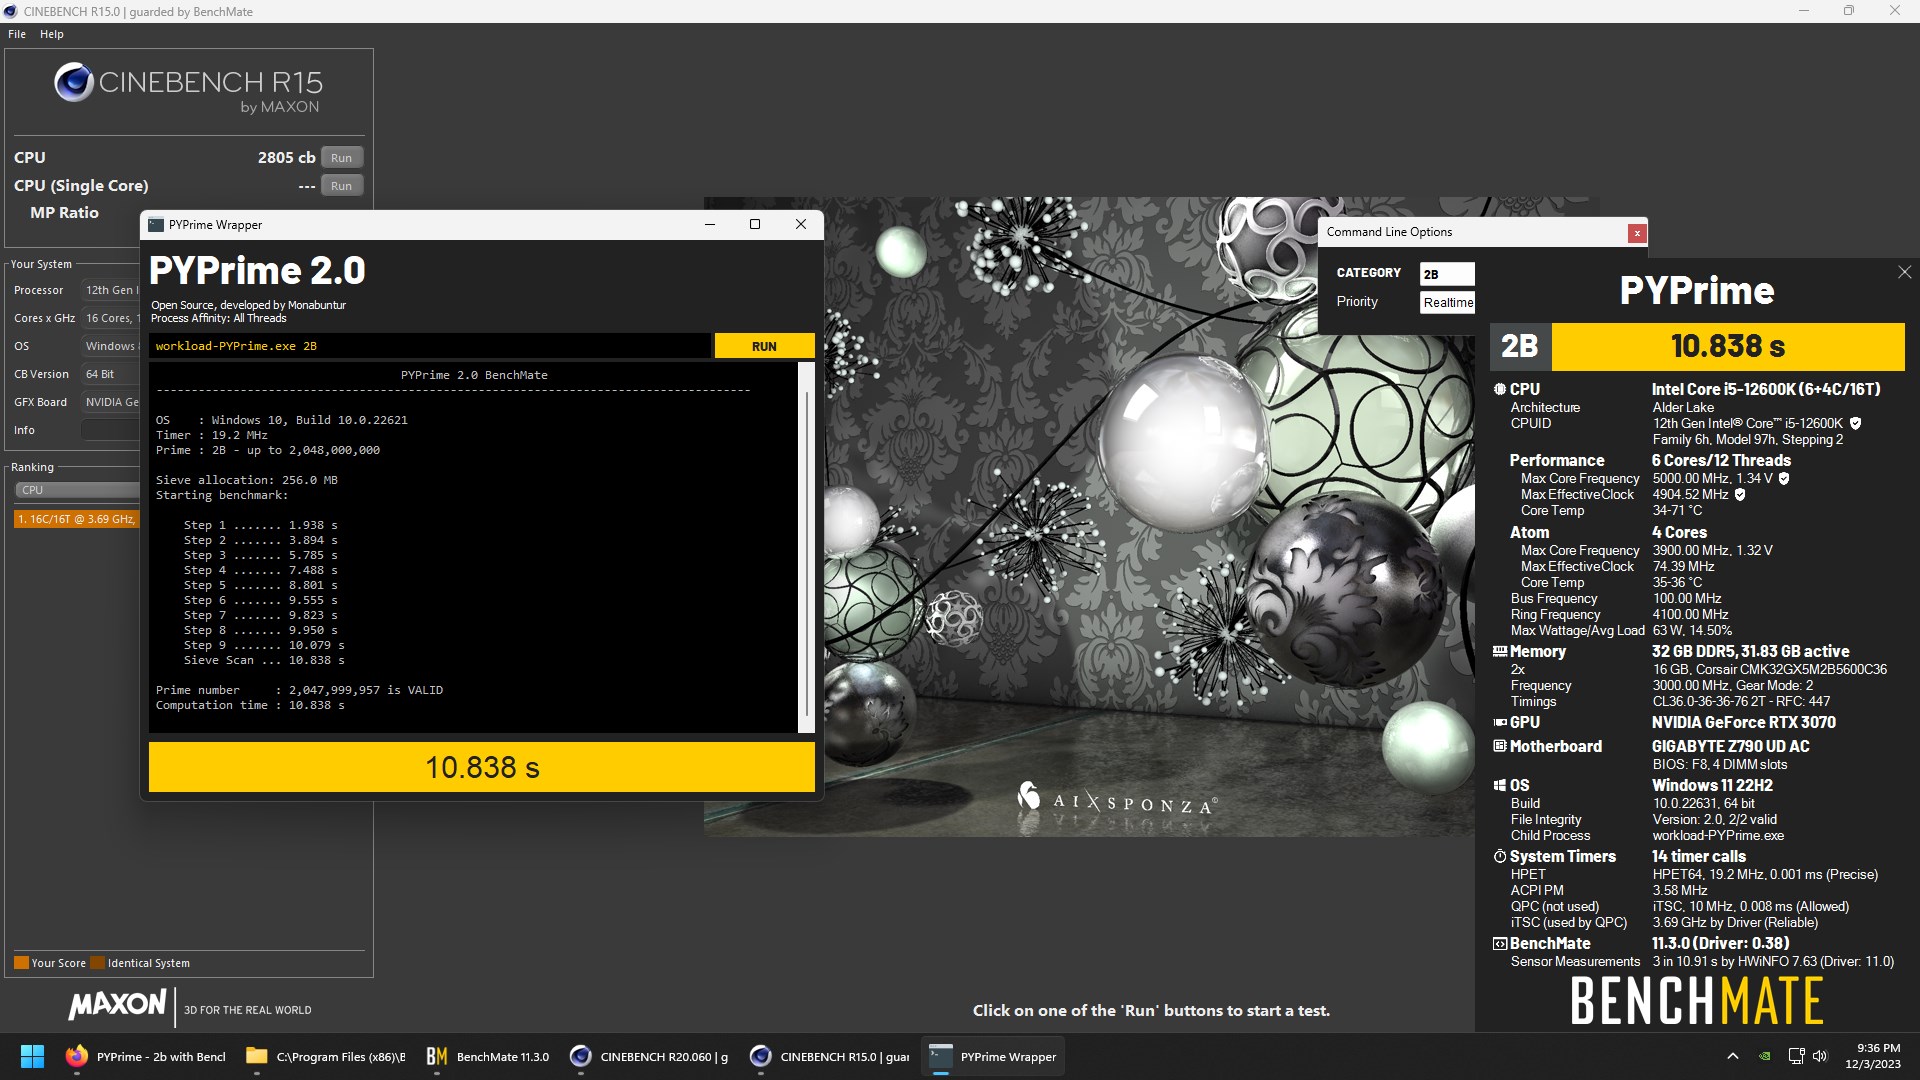Switch to CINEBENCH R15.0 taskbar item

[x=830, y=1056]
